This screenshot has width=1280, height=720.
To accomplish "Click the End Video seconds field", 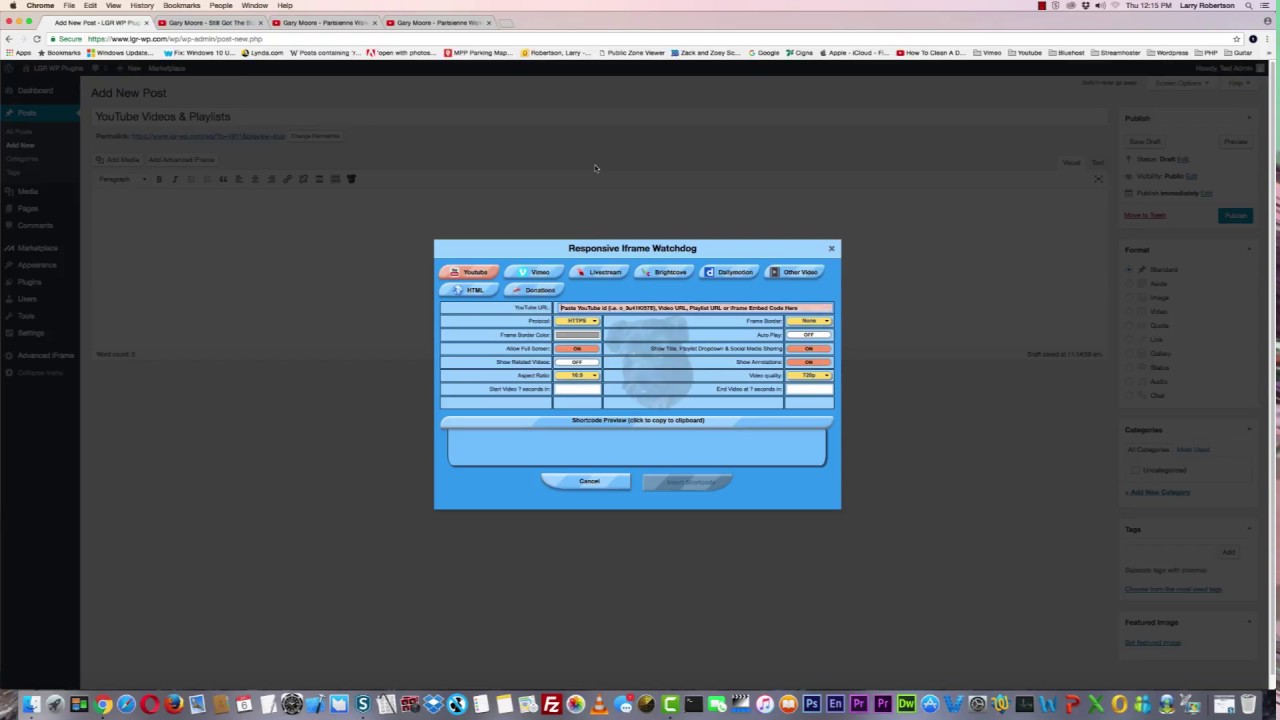I will (809, 389).
